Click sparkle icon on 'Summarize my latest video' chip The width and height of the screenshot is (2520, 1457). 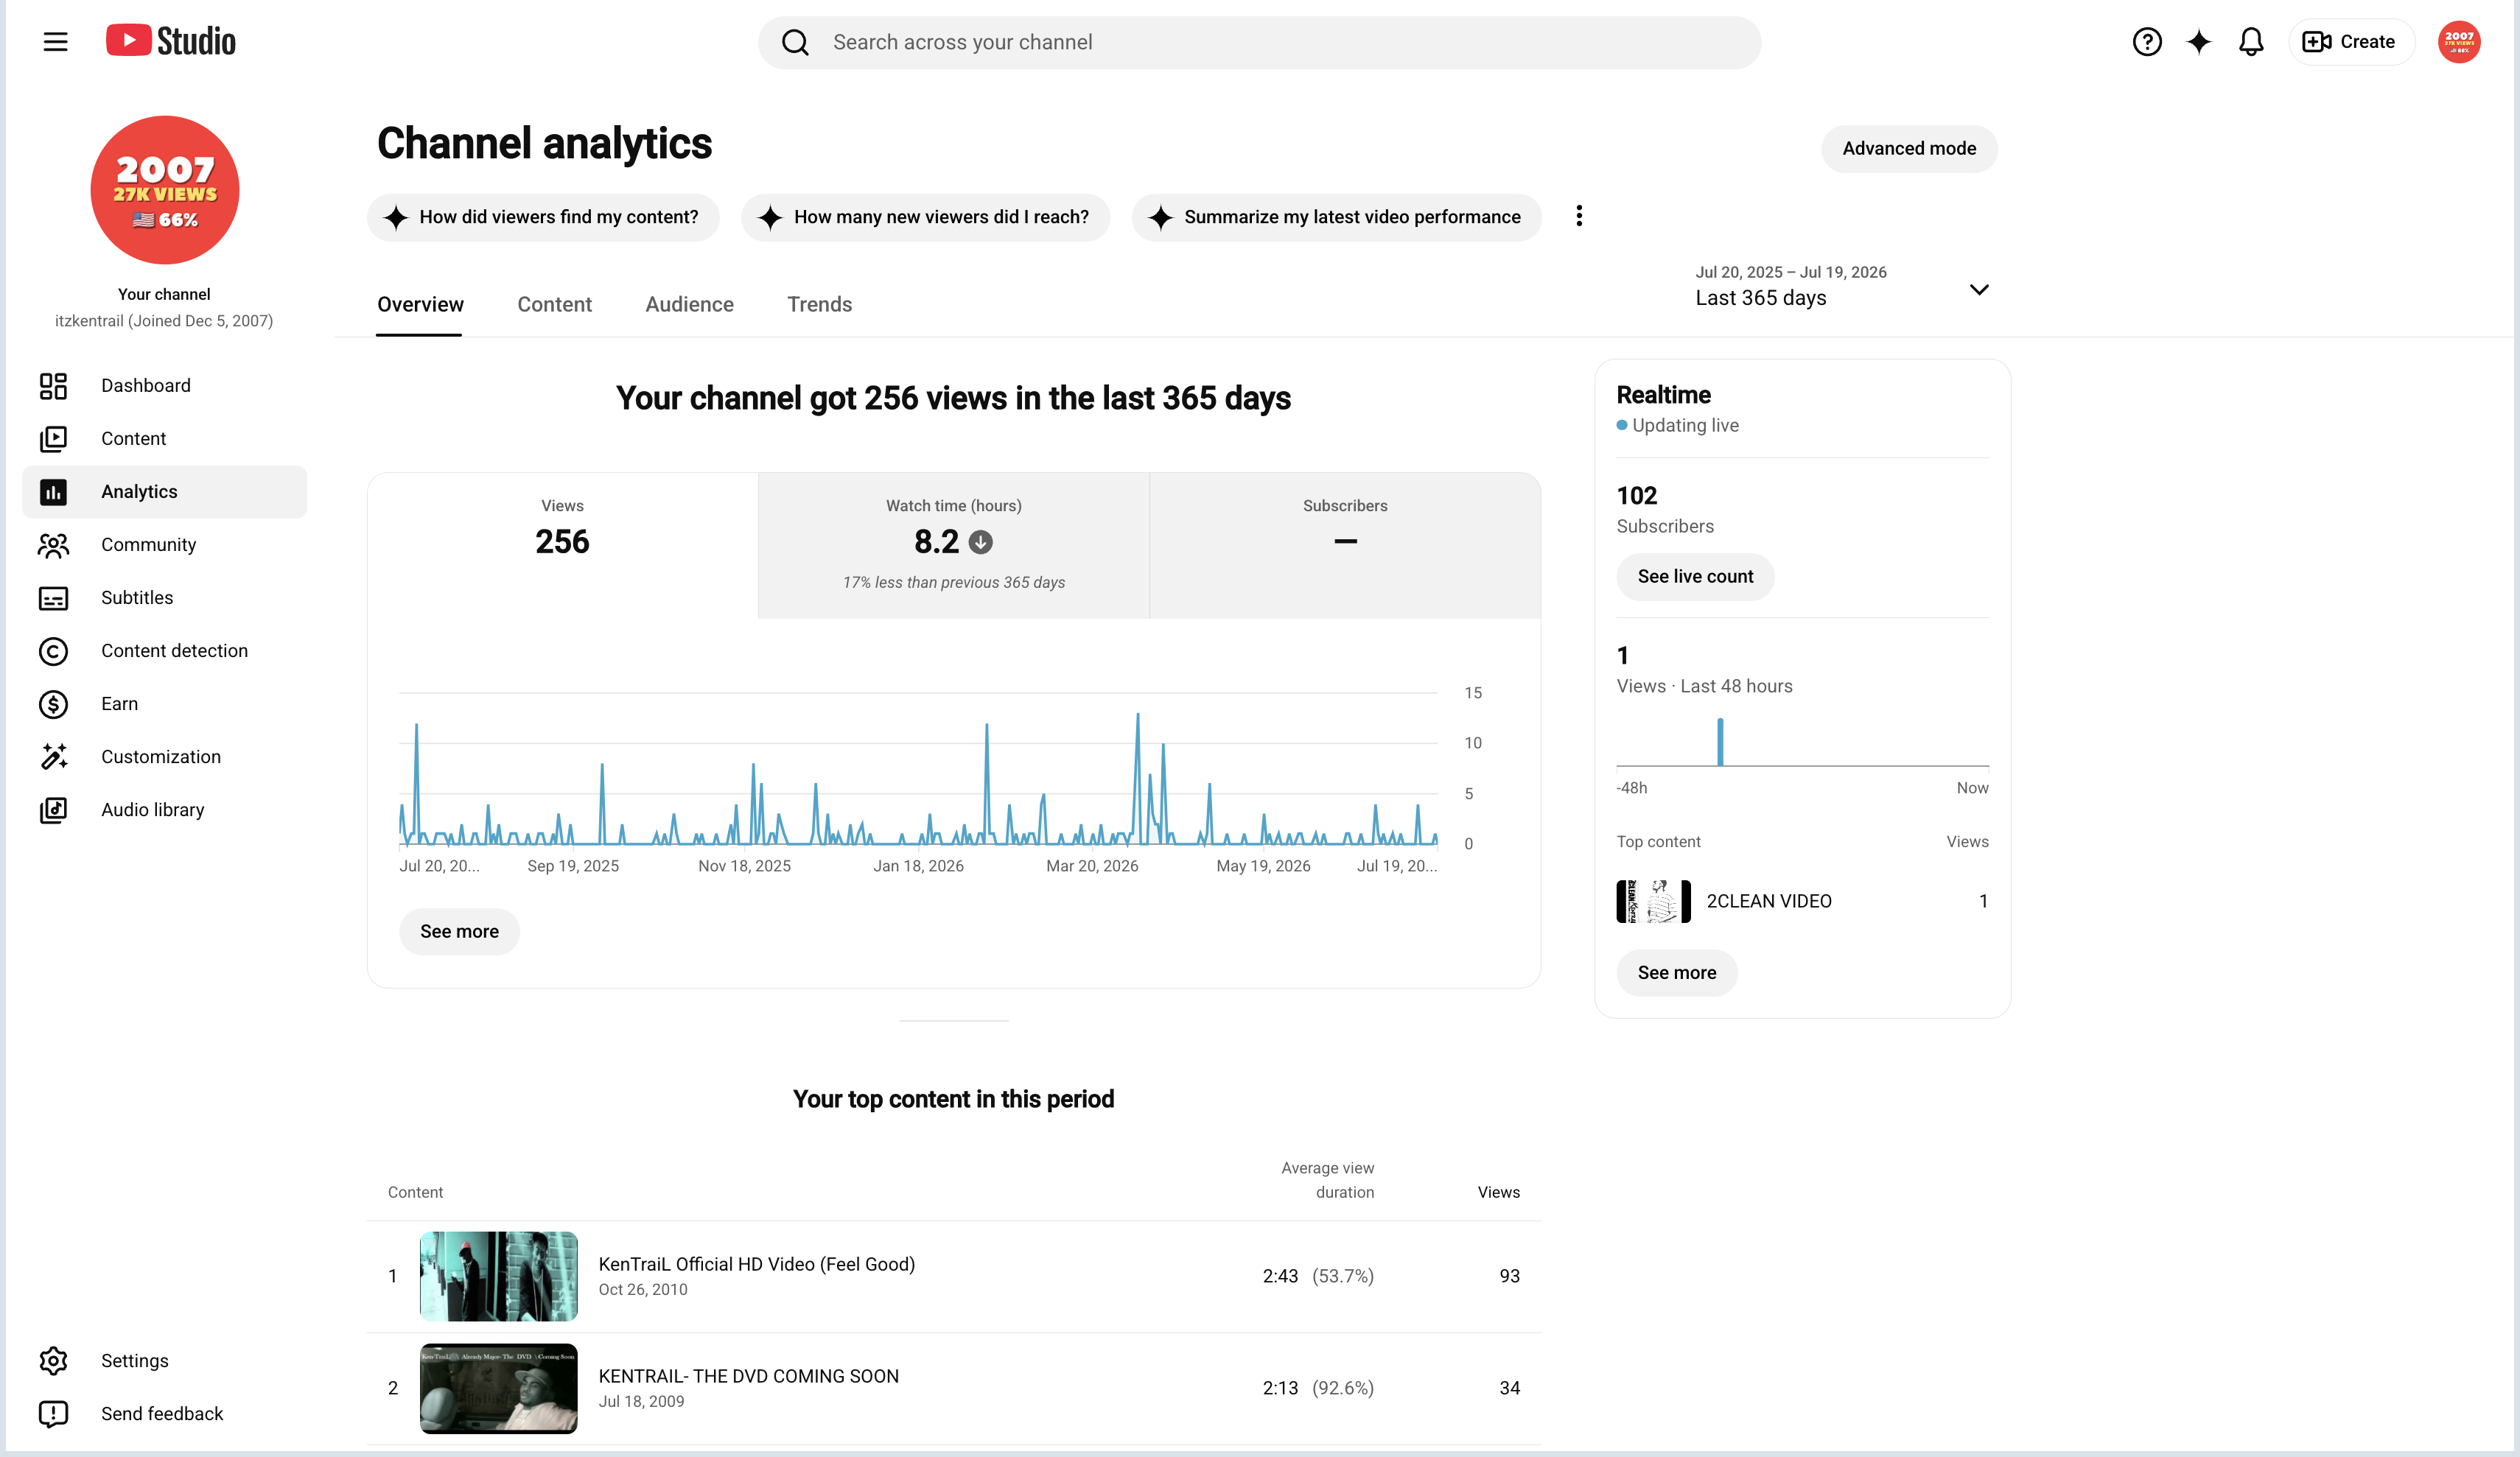(x=1160, y=217)
